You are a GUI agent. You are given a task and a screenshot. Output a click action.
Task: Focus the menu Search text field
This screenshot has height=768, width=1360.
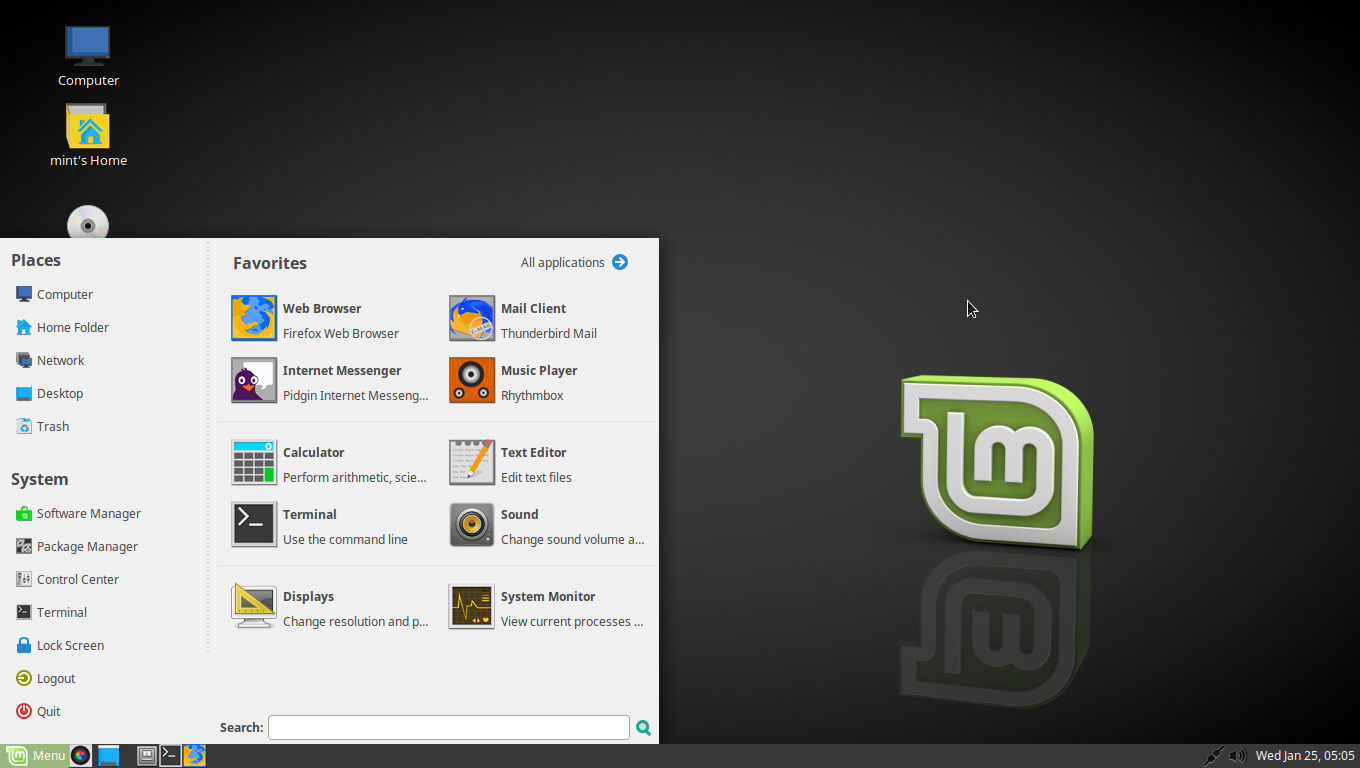449,727
